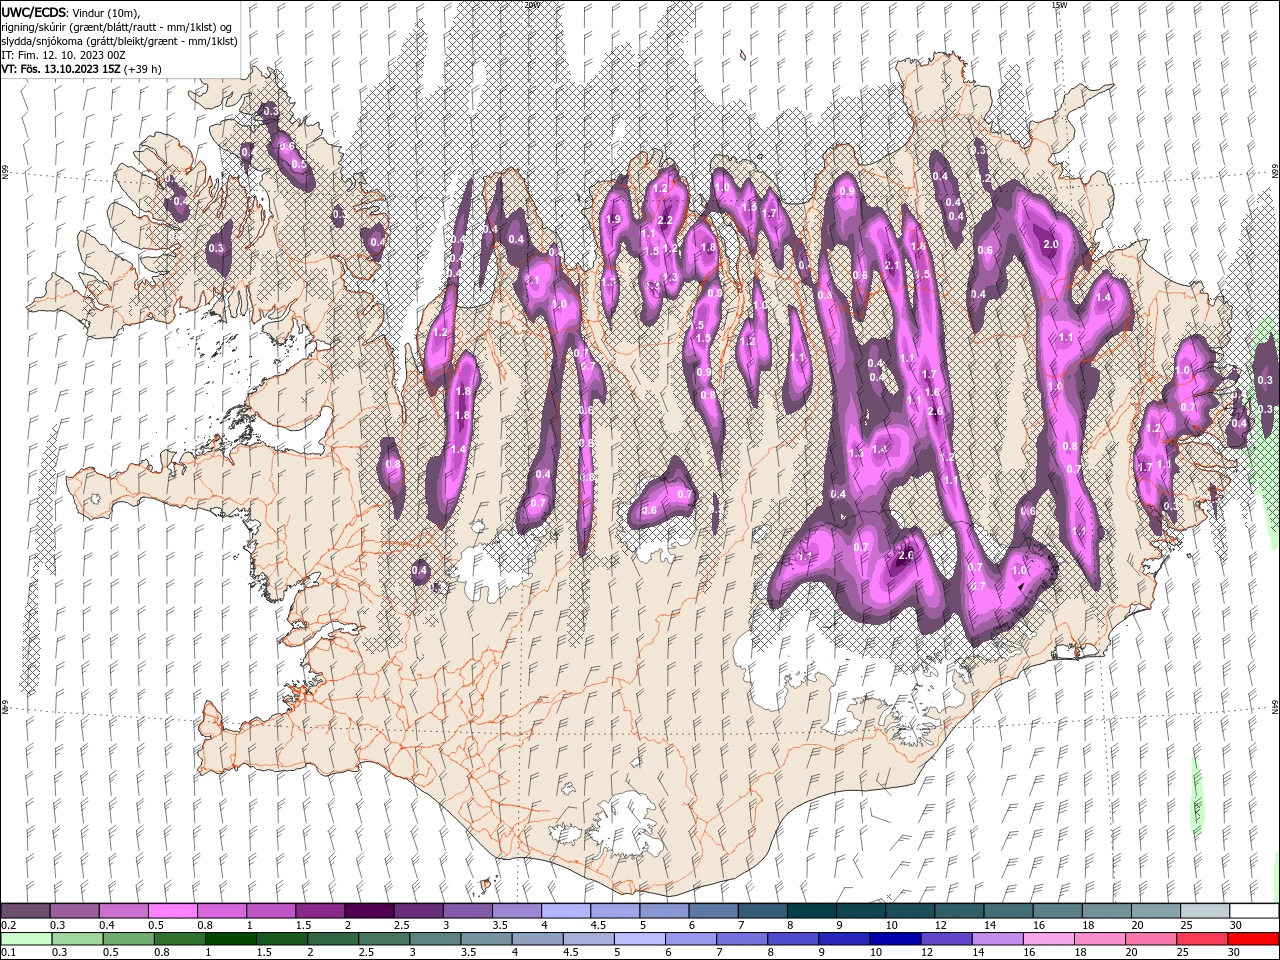The image size is (1280, 960).
Task: Click the 'Vindur (10m)' header text
Action: pos(107,12)
